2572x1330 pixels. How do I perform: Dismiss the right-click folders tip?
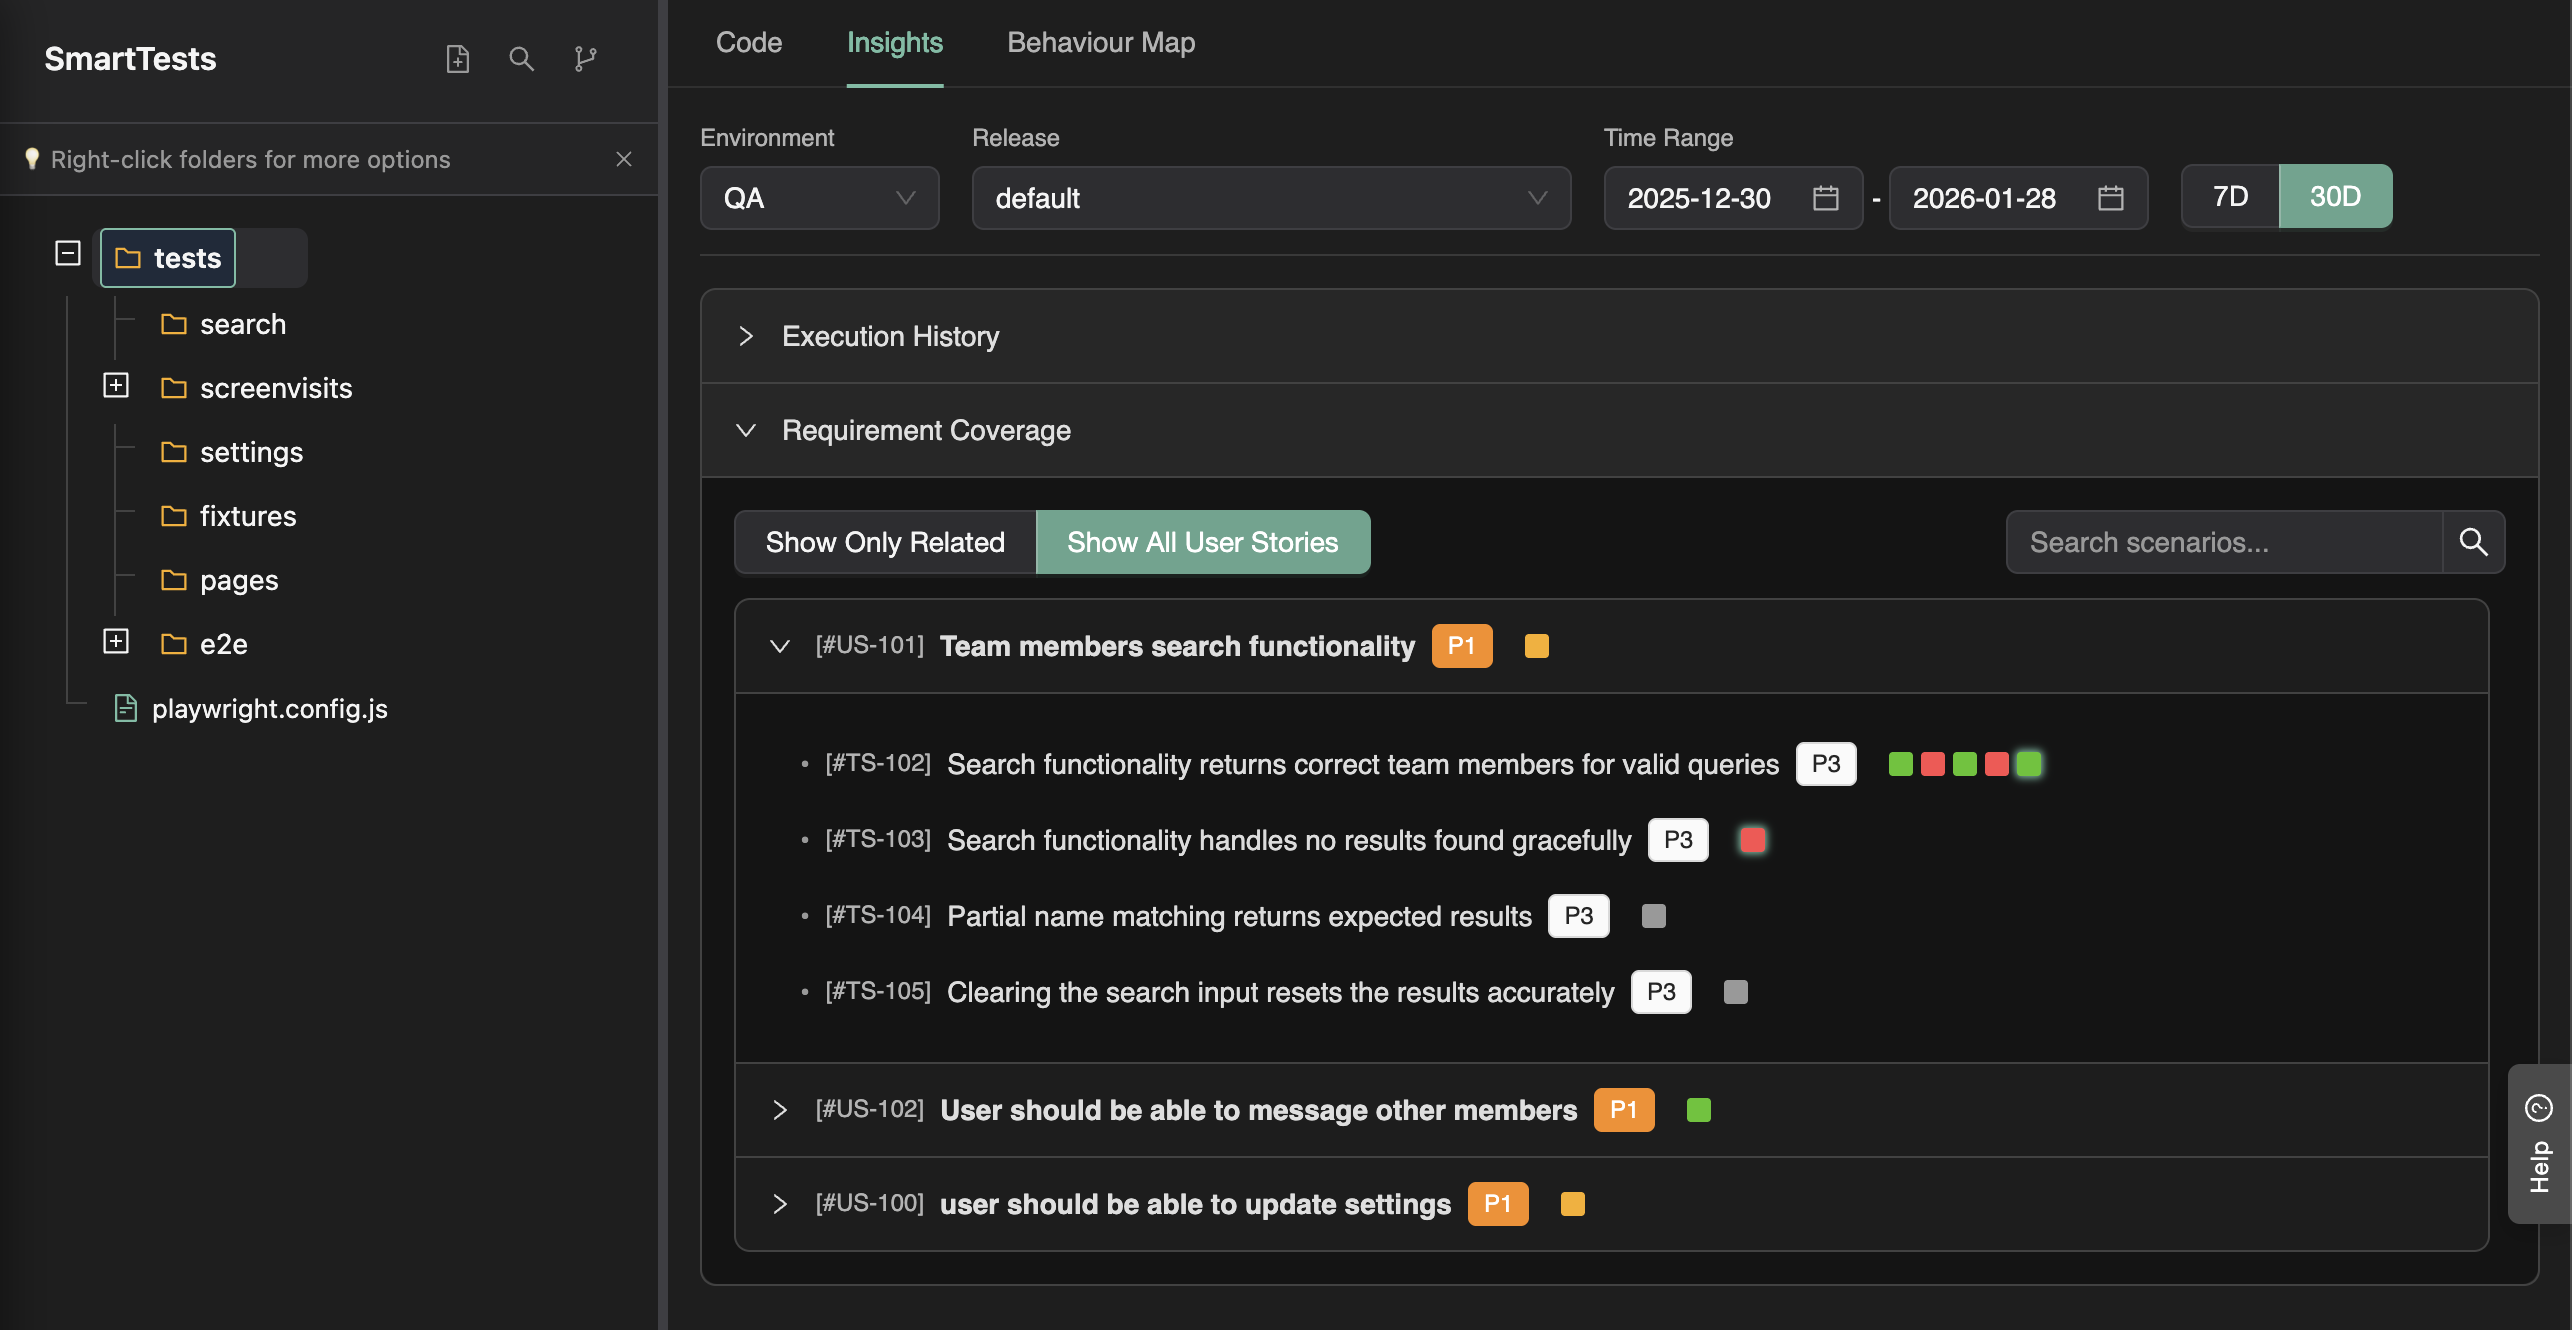coord(624,159)
